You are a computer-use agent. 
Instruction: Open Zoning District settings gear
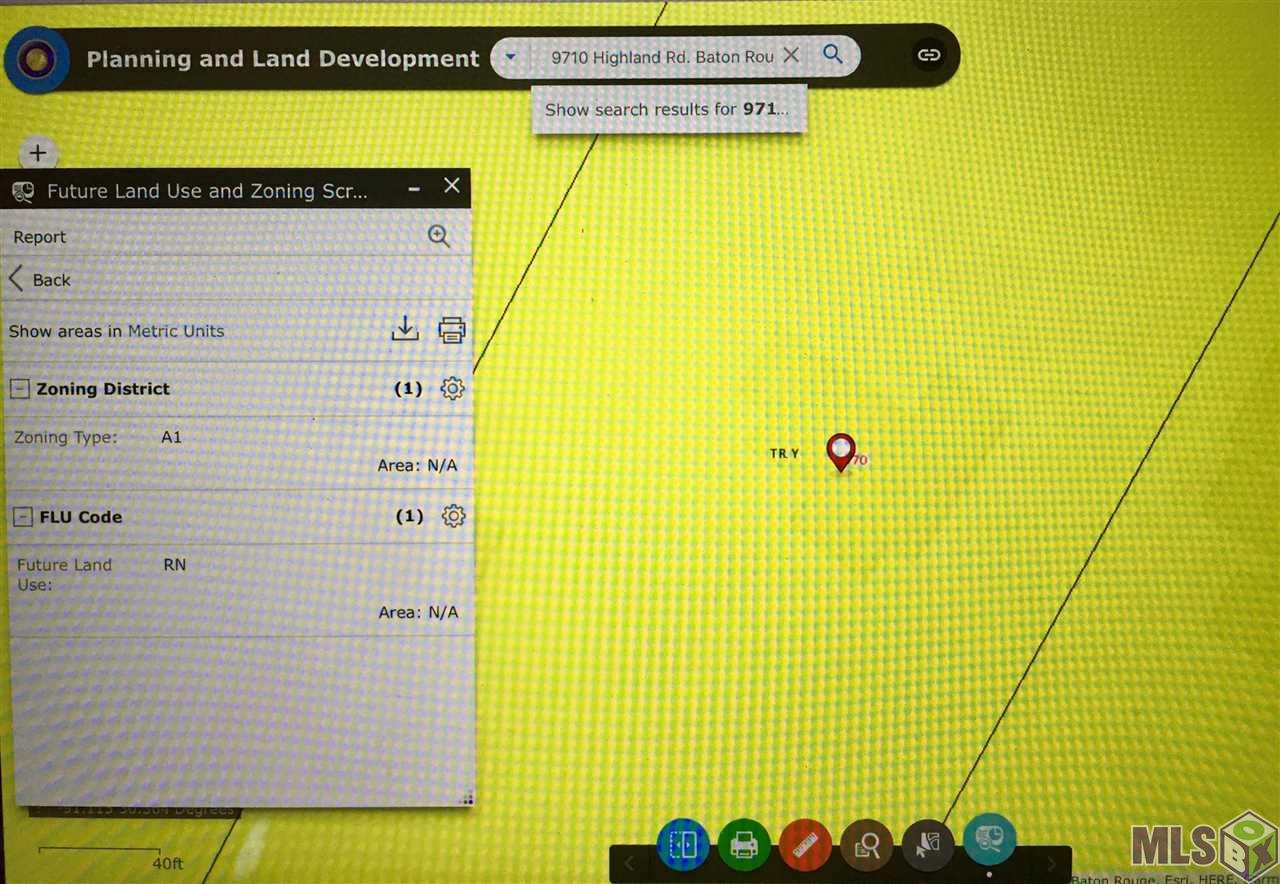[x=452, y=389]
